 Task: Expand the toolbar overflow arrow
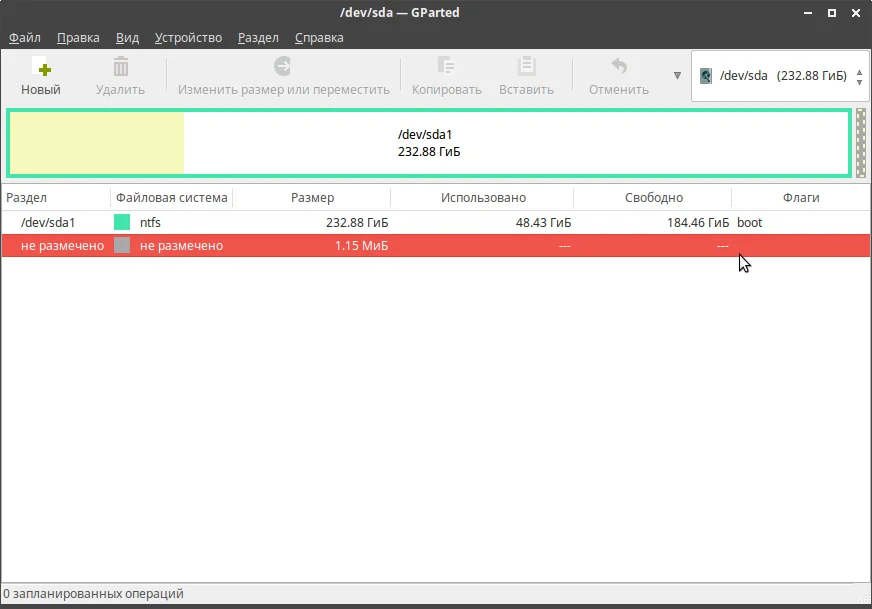pos(677,75)
